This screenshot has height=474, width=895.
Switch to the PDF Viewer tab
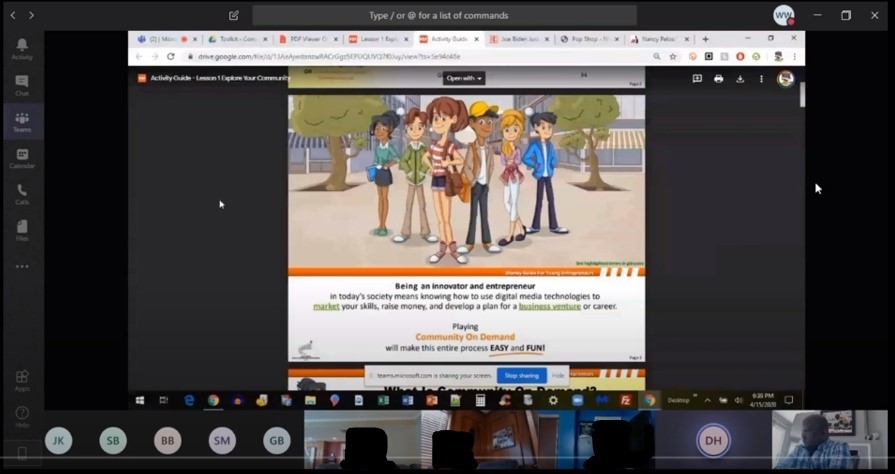(308, 39)
